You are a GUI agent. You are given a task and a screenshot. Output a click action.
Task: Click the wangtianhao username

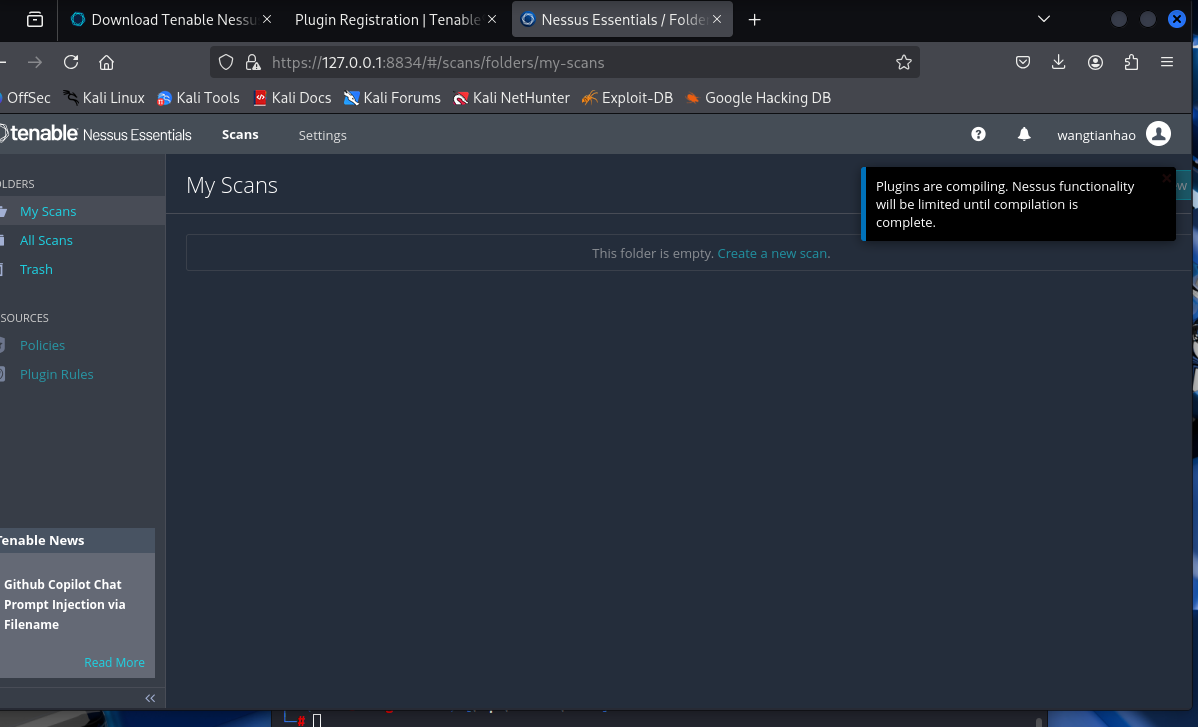[1096, 135]
